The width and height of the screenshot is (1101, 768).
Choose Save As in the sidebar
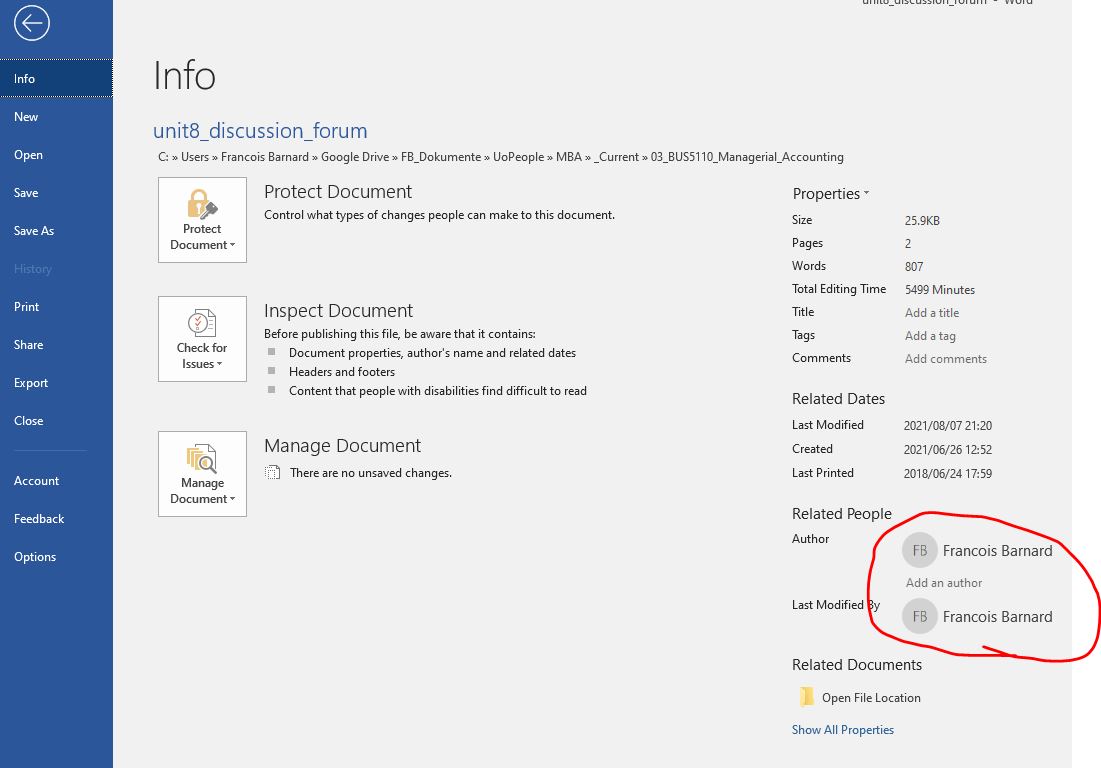point(56,230)
